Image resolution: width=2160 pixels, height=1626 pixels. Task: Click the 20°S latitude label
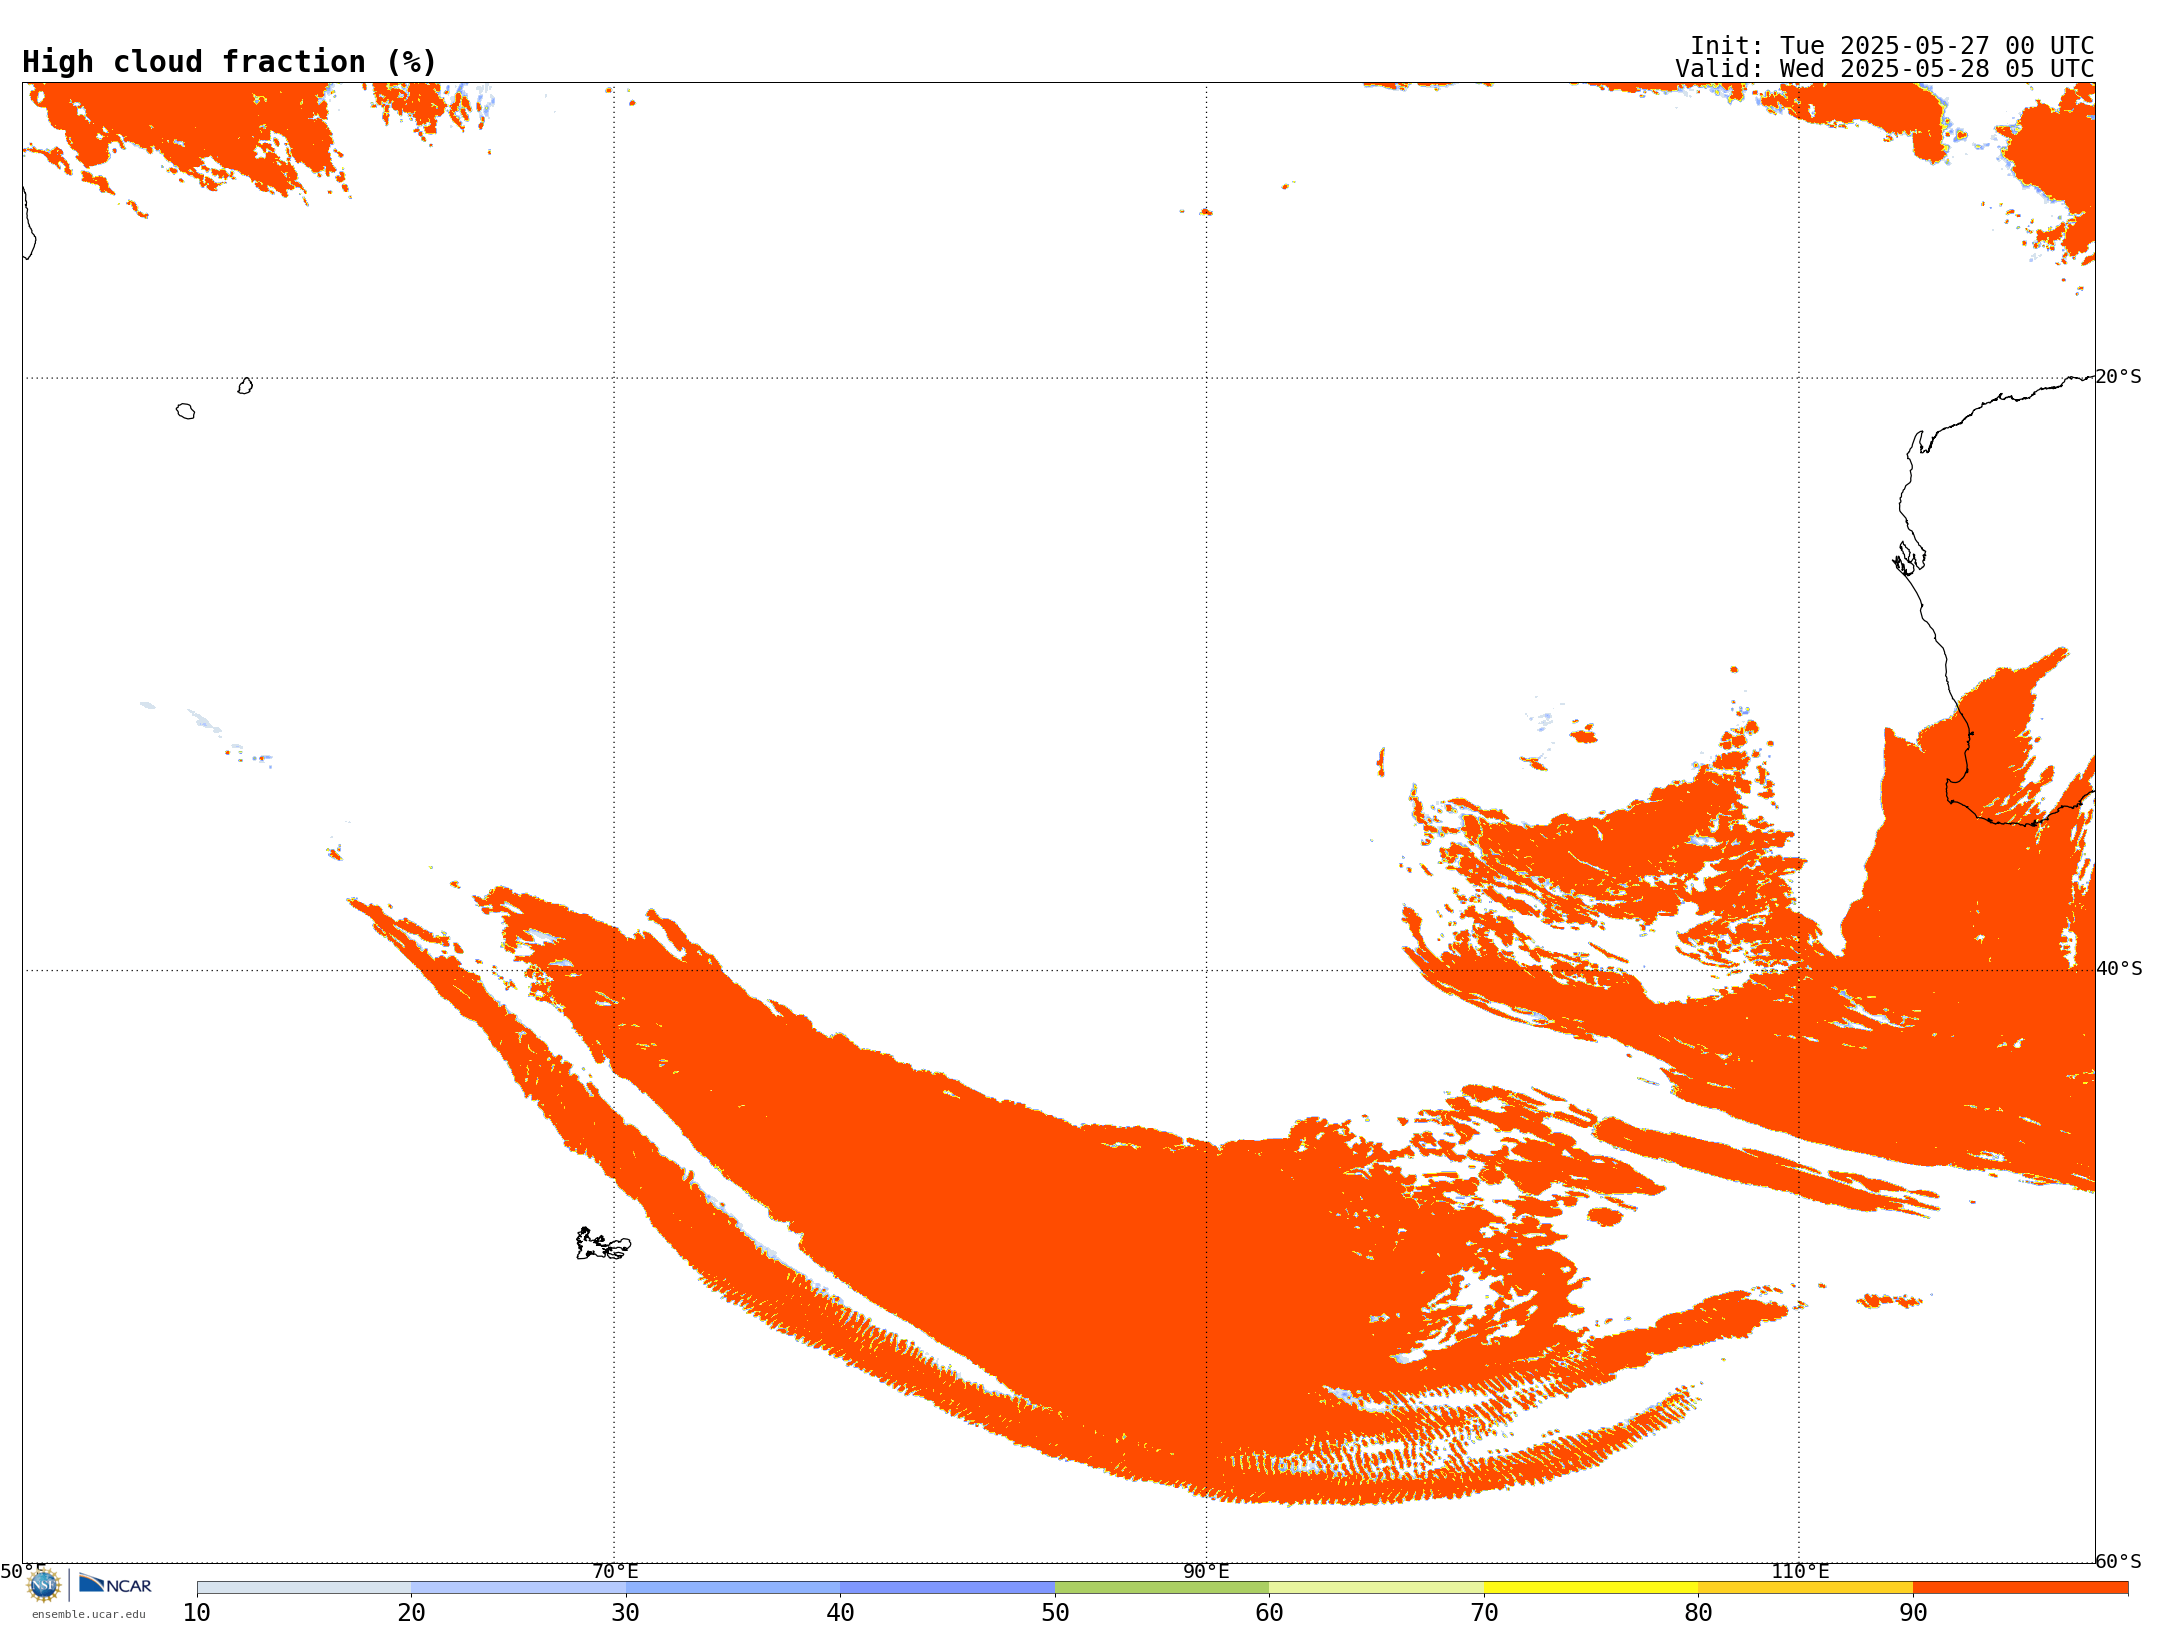(2118, 377)
